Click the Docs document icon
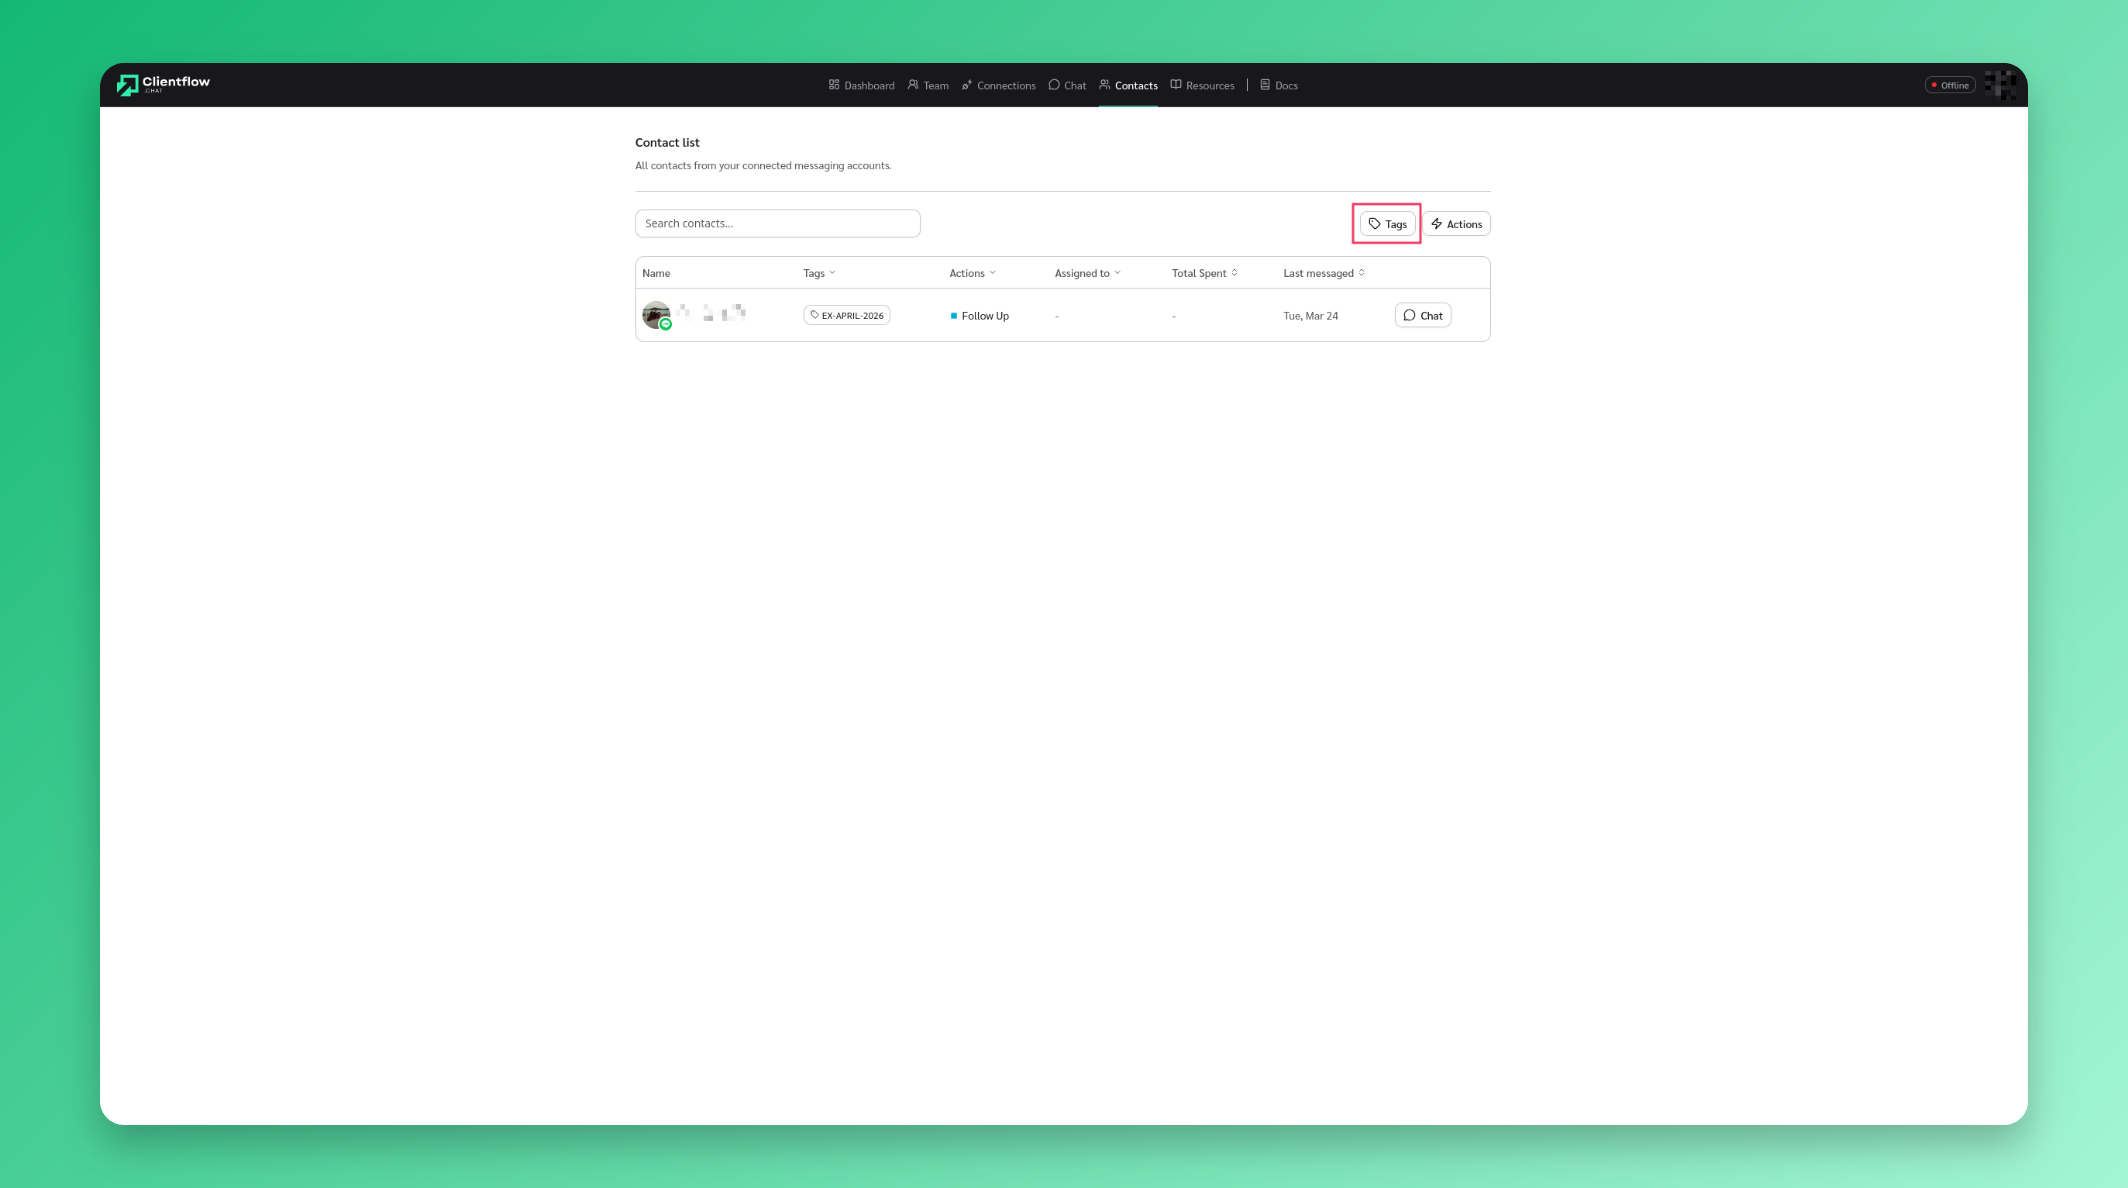 1265,85
